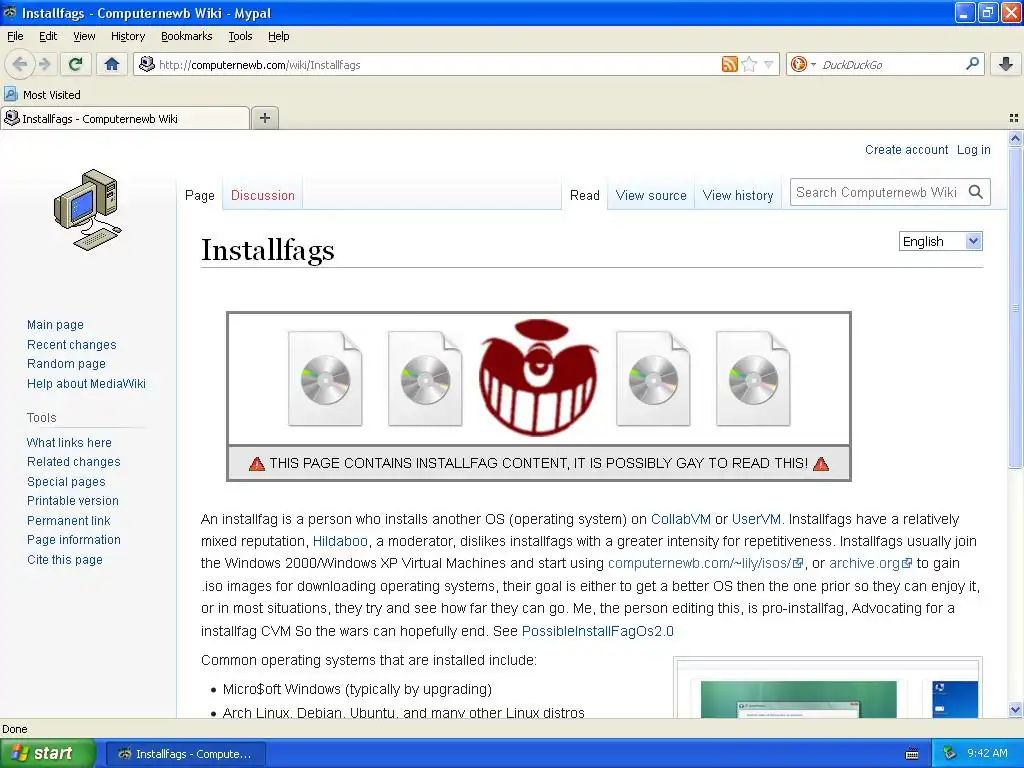This screenshot has width=1024, height=768.
Task: Open Page information
Action: (x=74, y=540)
